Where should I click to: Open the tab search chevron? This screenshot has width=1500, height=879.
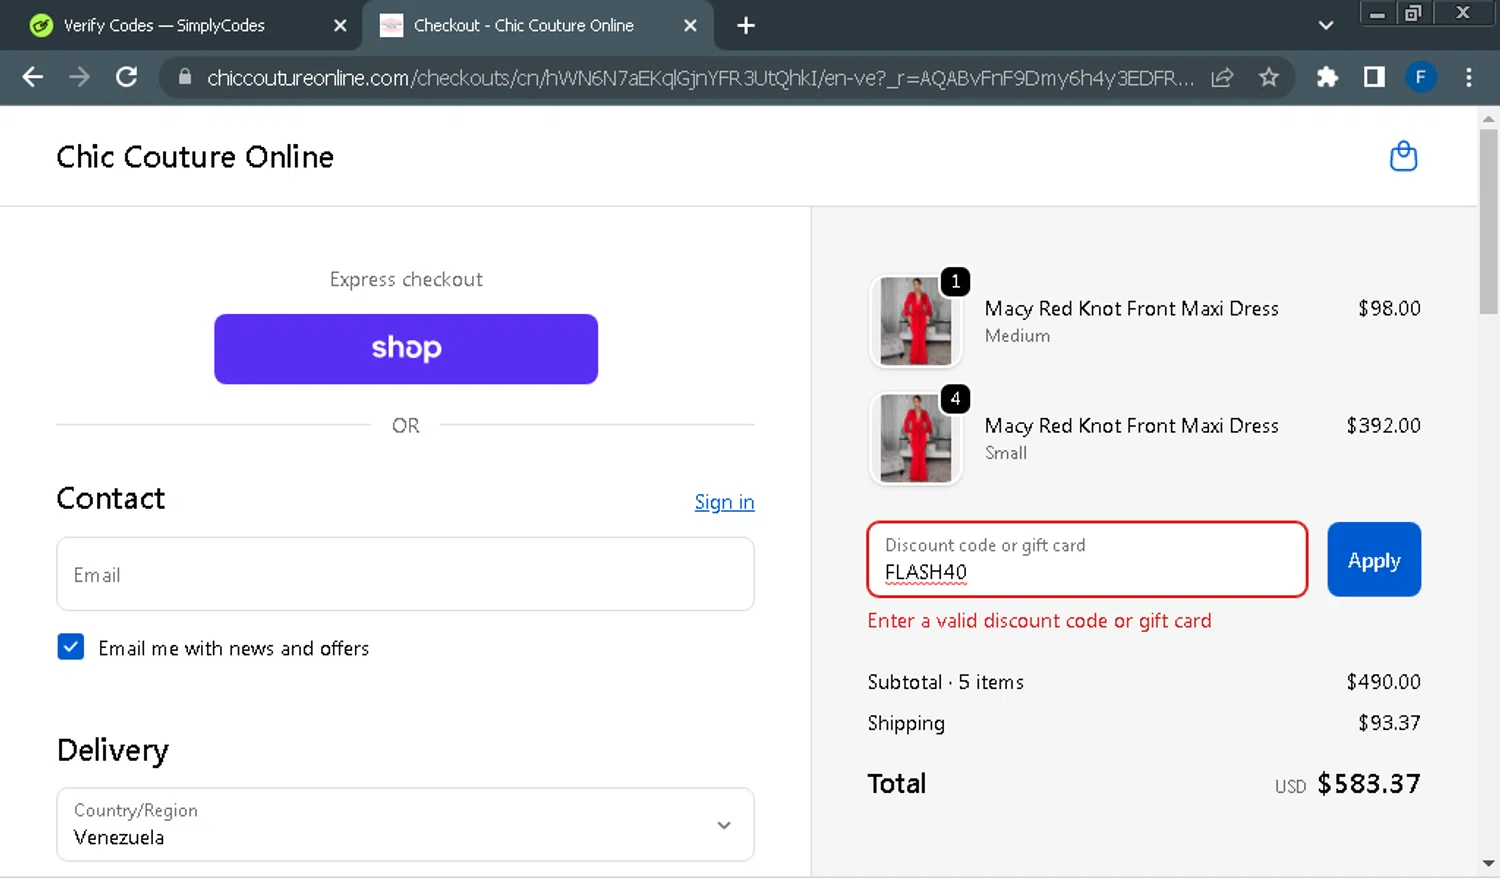(1326, 25)
